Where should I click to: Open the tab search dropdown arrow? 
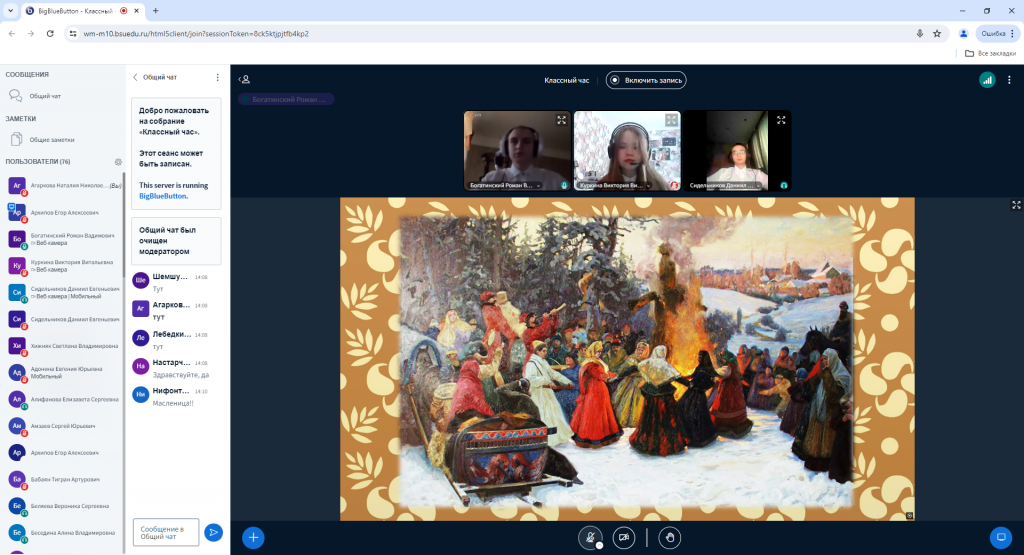[x=10, y=11]
